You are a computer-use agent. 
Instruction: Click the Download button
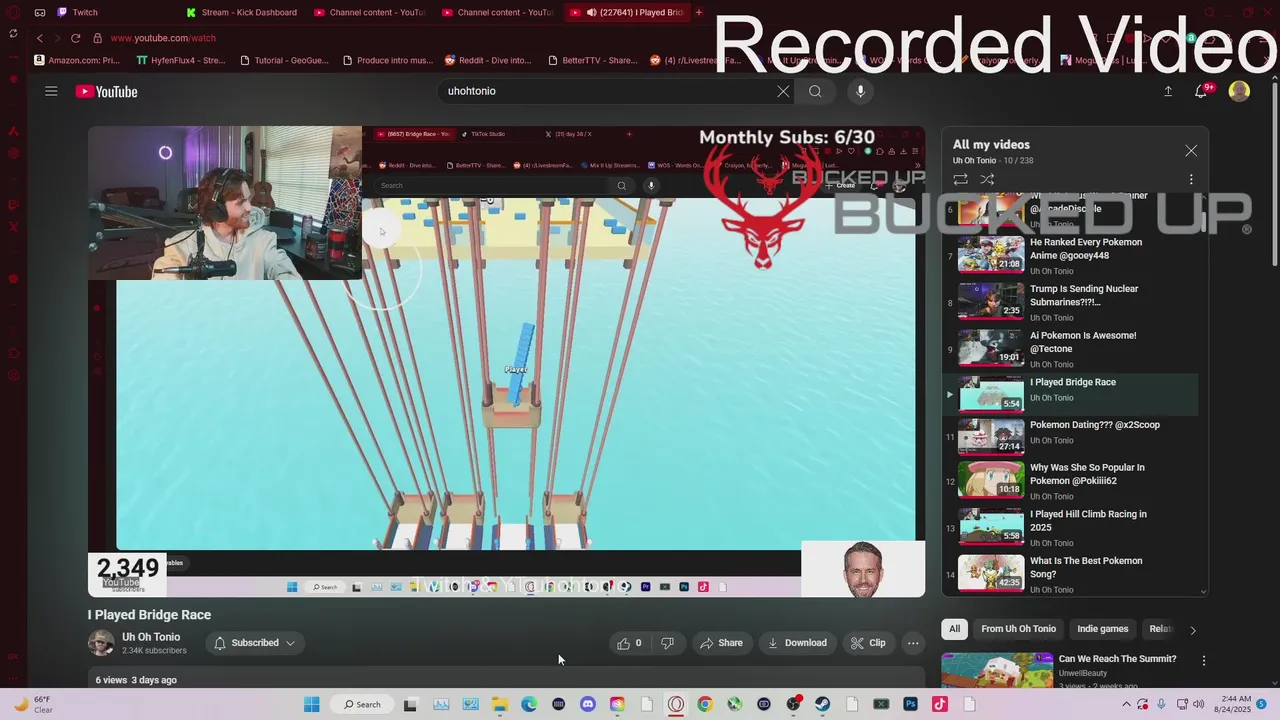(797, 643)
